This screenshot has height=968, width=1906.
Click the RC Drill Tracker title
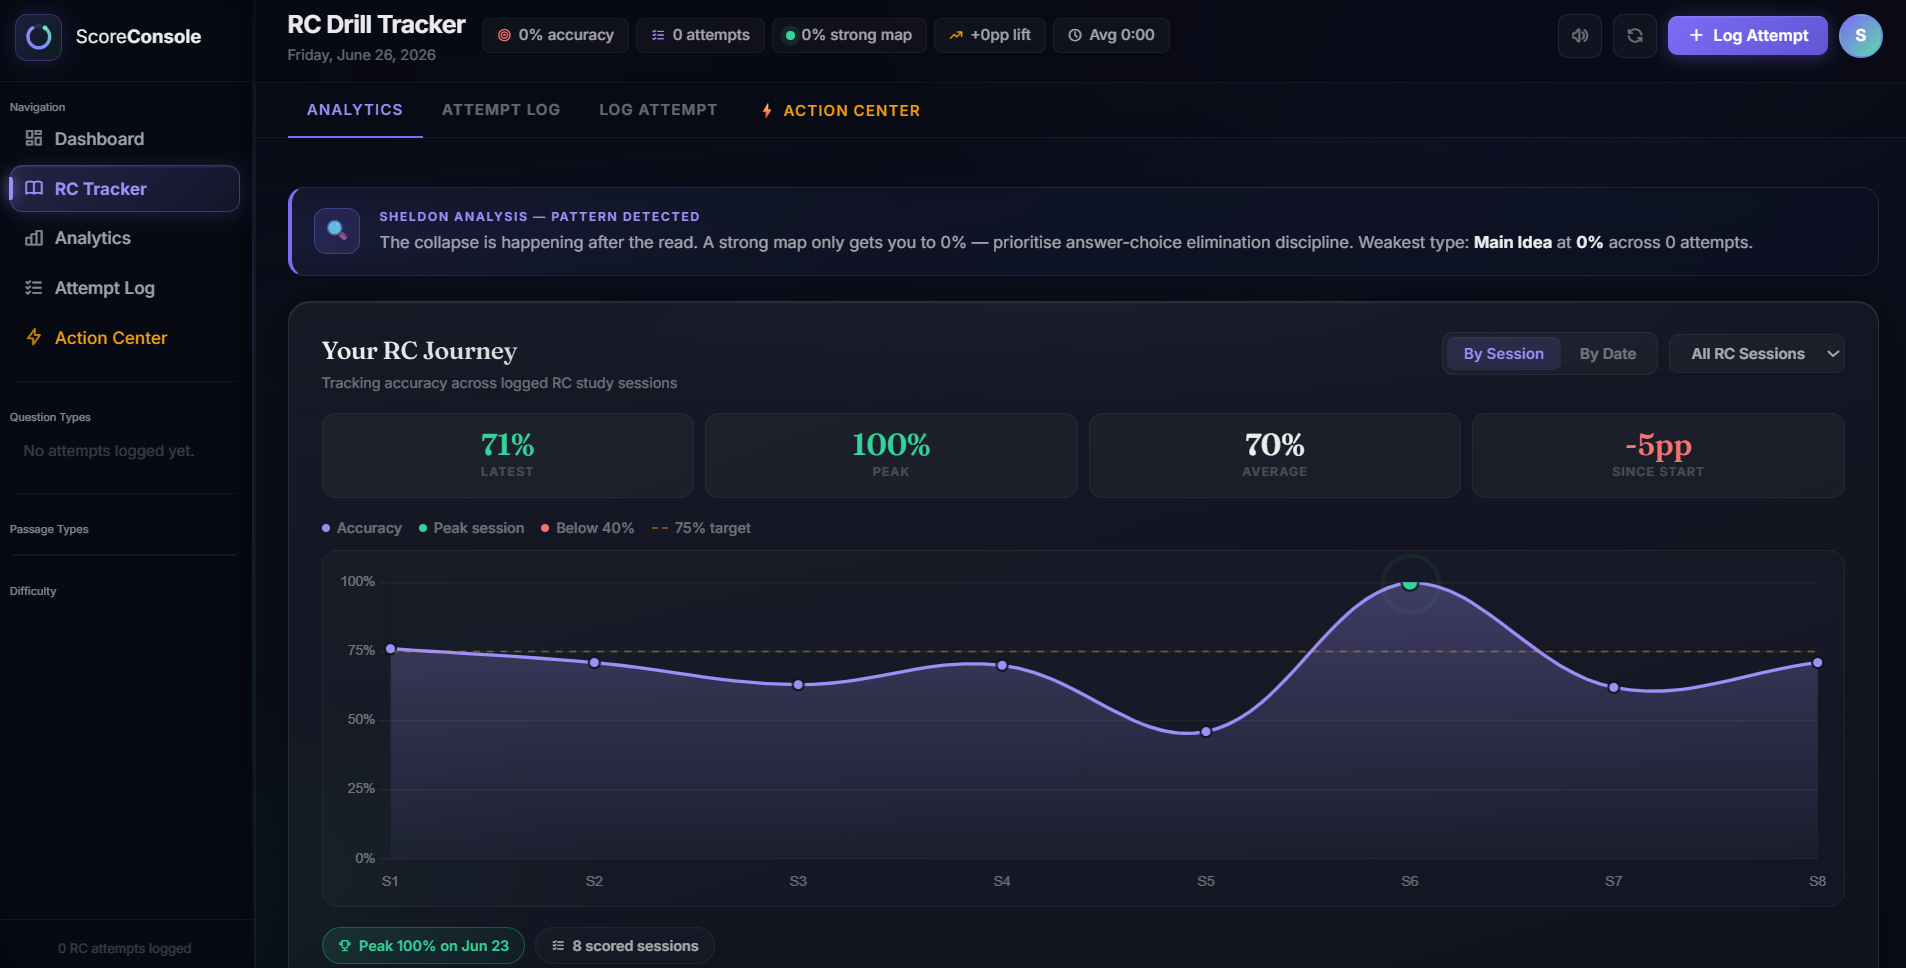click(x=376, y=24)
